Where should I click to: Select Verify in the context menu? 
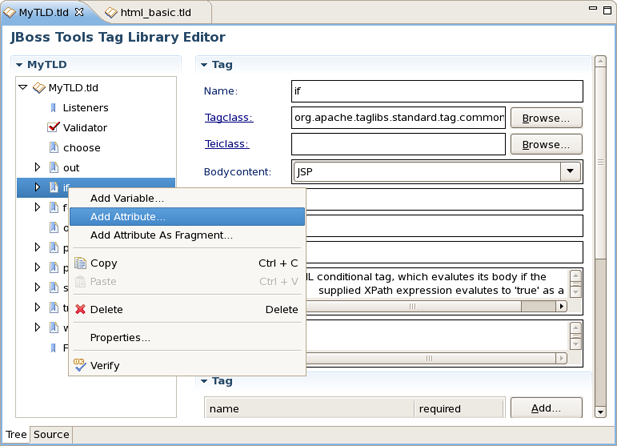[187, 365]
